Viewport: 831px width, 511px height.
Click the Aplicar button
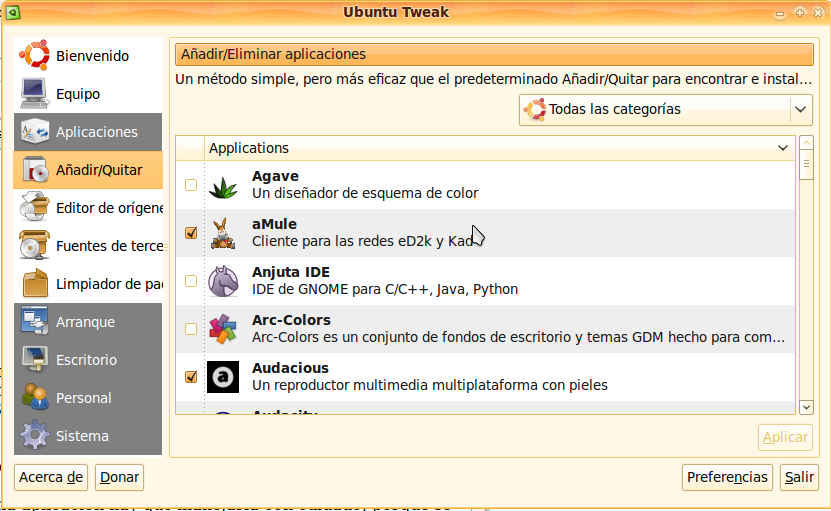pyautogui.click(x=785, y=437)
